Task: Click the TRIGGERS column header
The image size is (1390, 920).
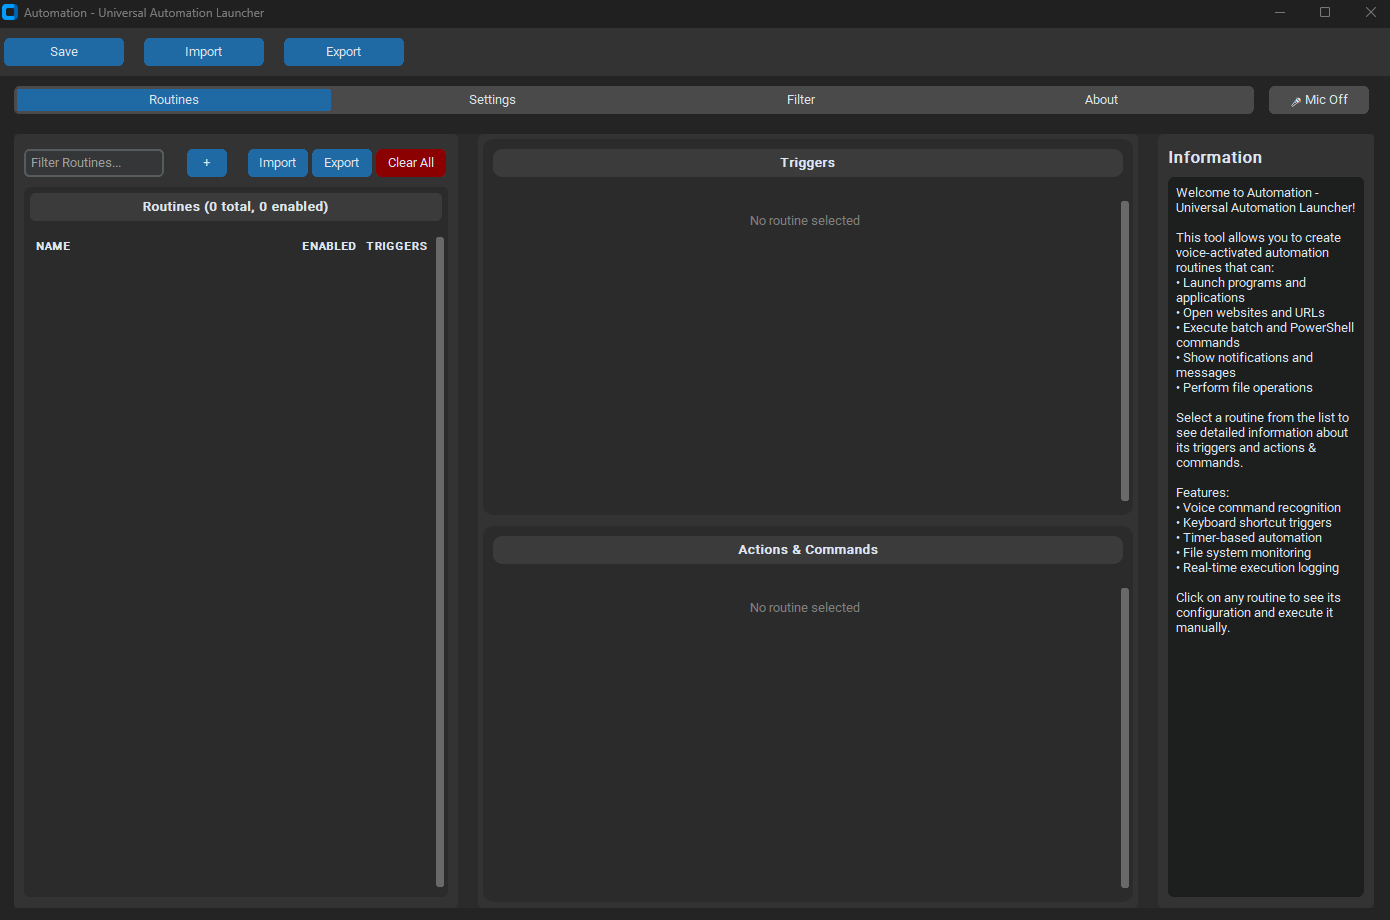Action: point(397,246)
